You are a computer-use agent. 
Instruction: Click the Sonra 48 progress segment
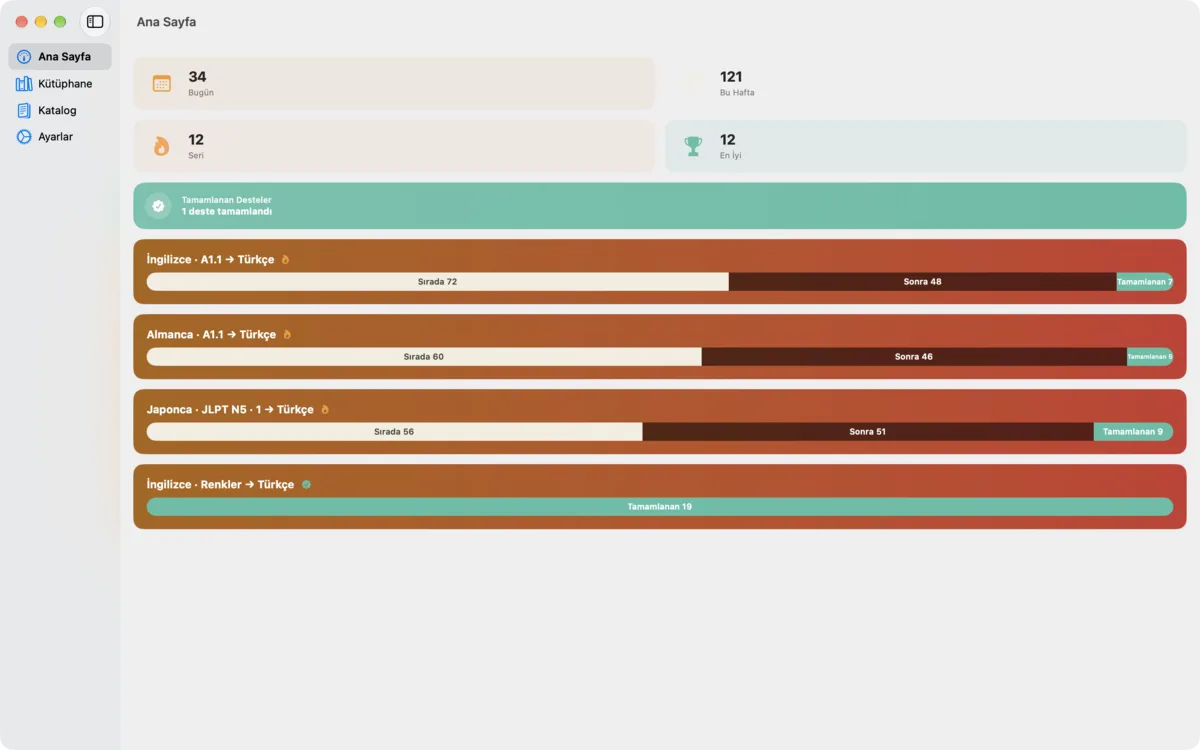[x=923, y=282]
